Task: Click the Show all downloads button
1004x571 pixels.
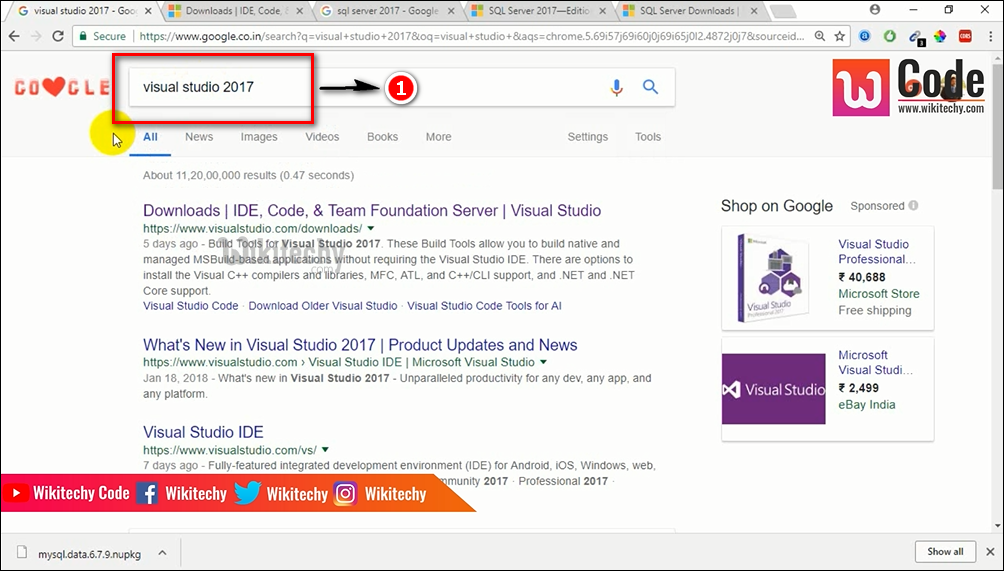Action: (x=944, y=551)
